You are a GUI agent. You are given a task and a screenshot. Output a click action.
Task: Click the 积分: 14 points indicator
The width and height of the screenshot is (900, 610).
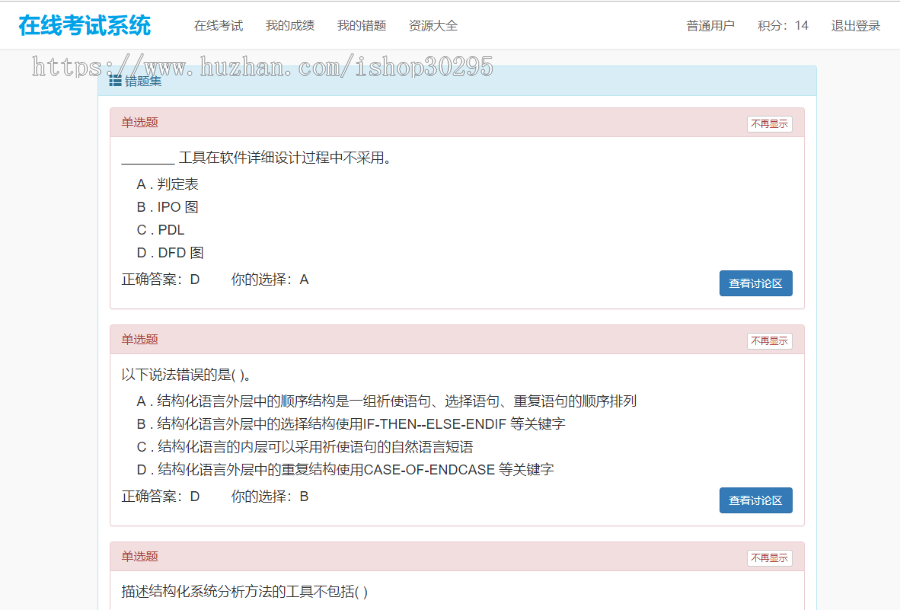(x=783, y=26)
